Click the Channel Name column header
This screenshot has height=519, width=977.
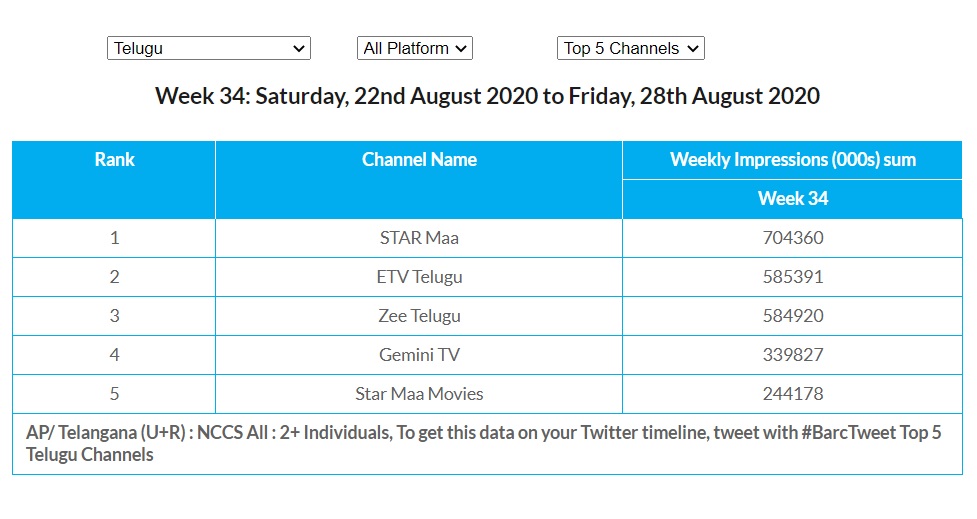(419, 160)
